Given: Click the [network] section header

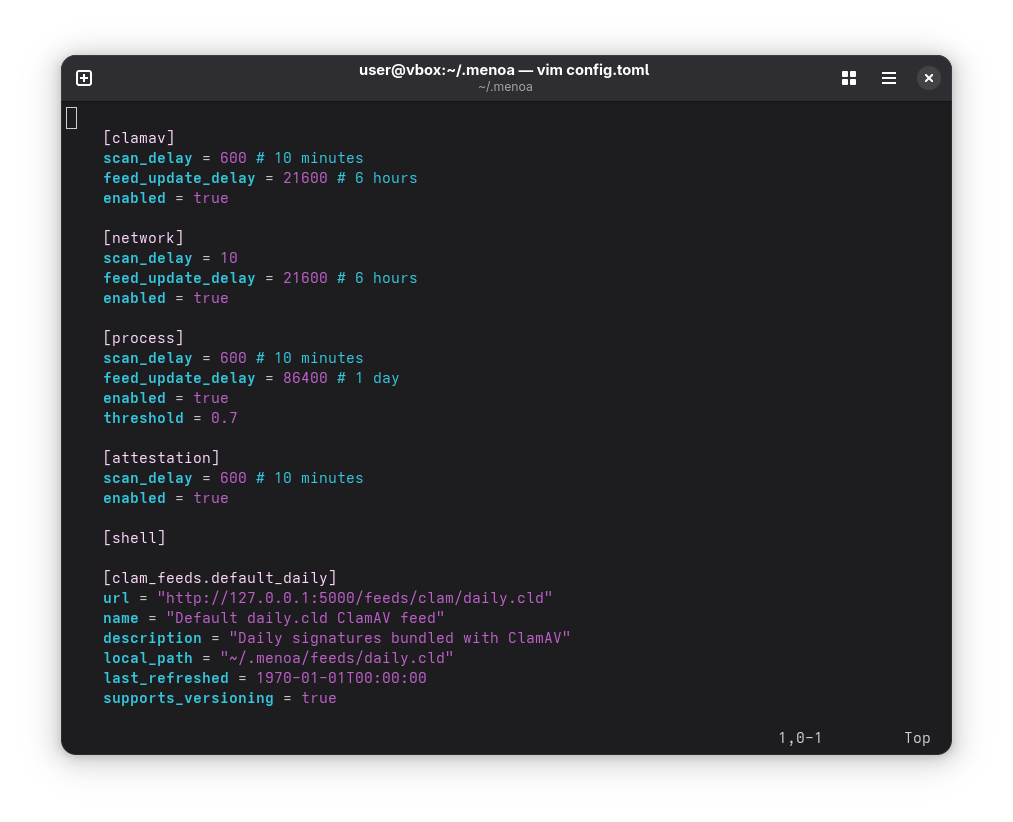Looking at the screenshot, I should click(143, 238).
